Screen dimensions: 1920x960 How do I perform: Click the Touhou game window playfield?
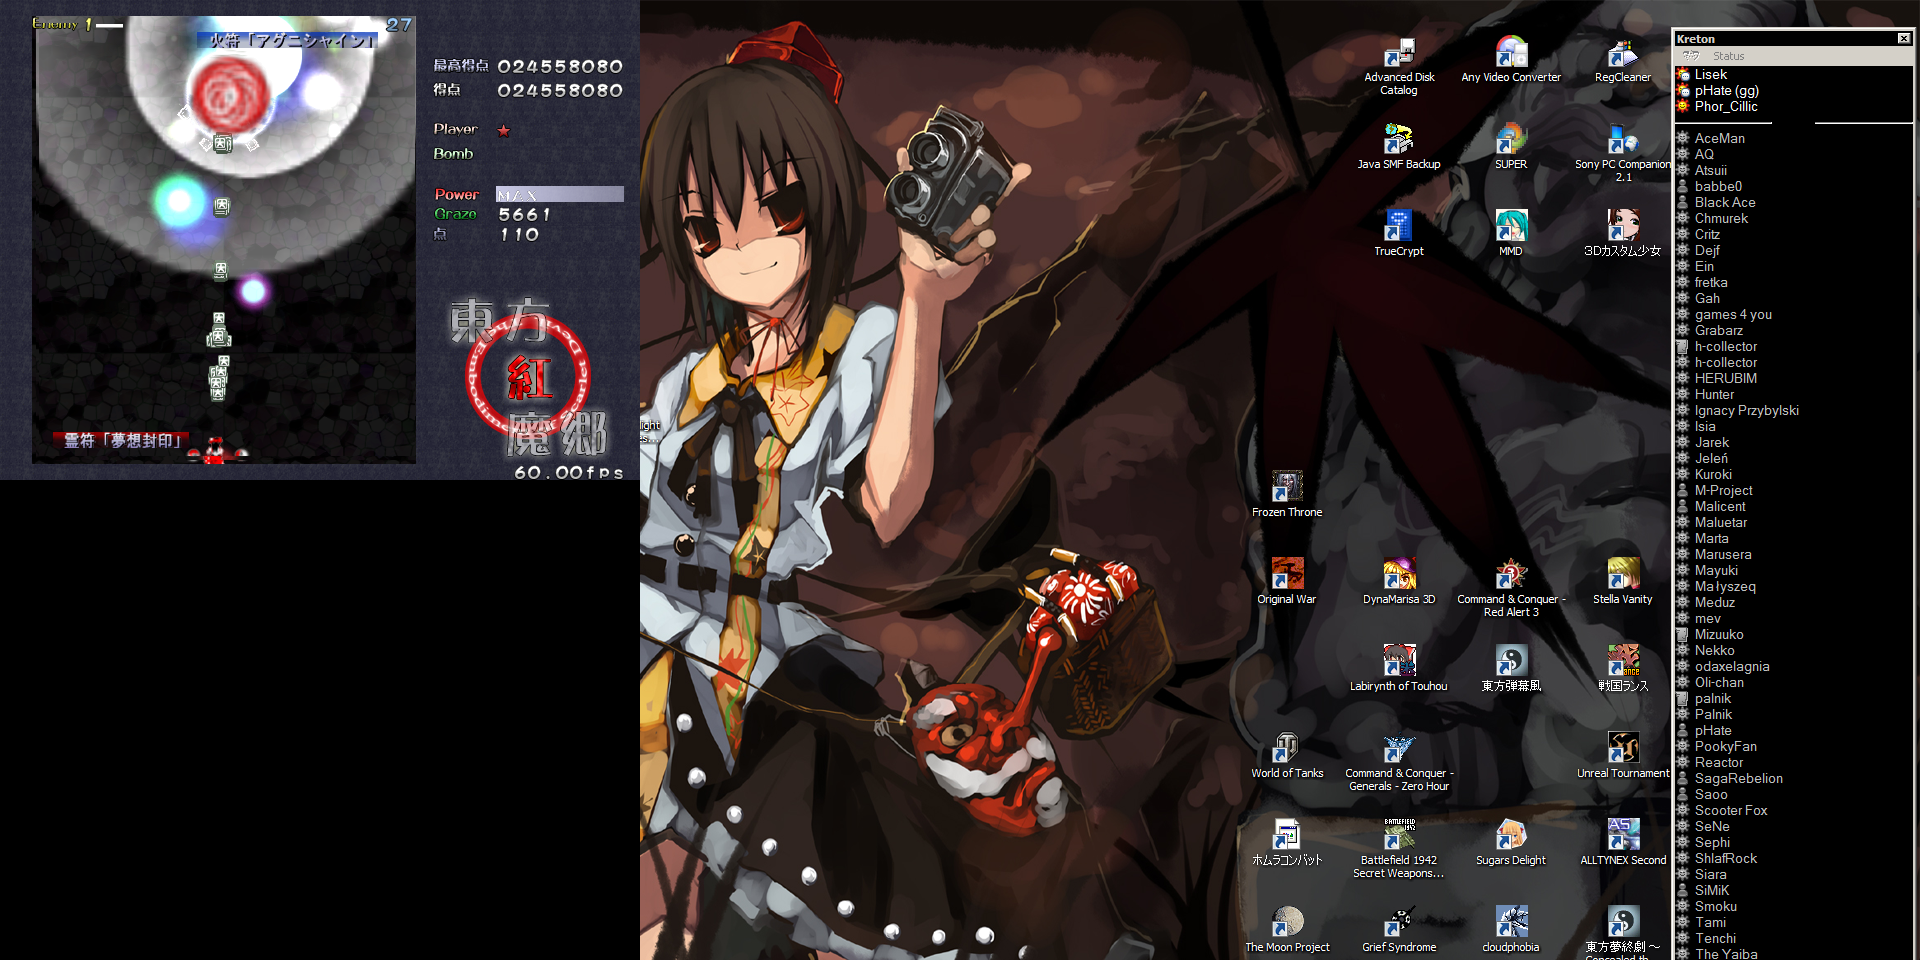(x=224, y=300)
